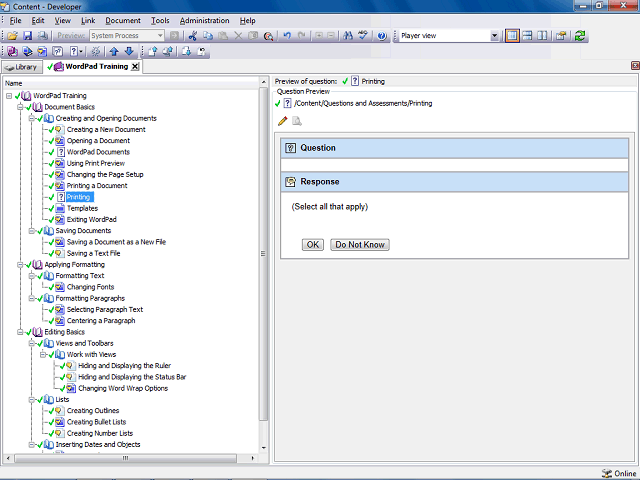Click the Spell check ABC icon
This screenshot has height=480, width=640.
363,36
